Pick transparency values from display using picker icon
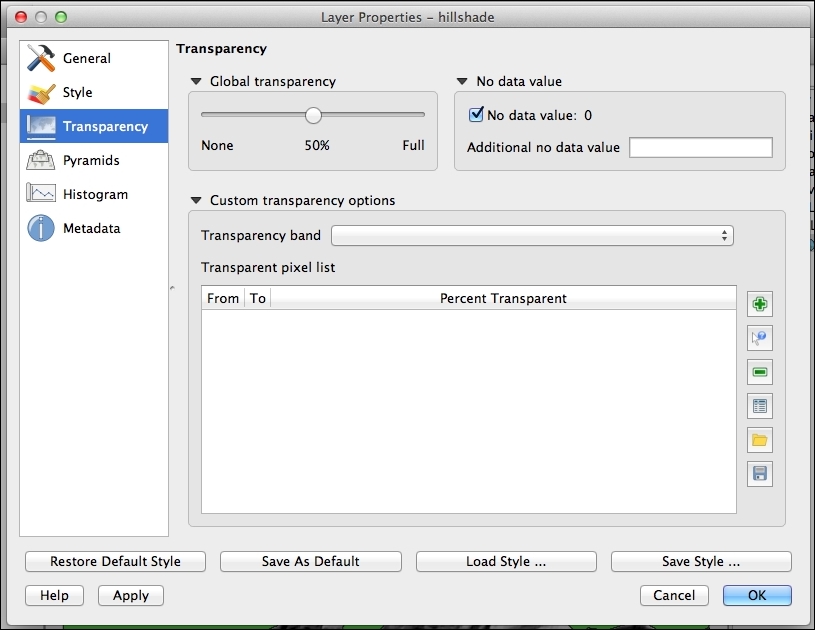The width and height of the screenshot is (815, 630). 759,337
